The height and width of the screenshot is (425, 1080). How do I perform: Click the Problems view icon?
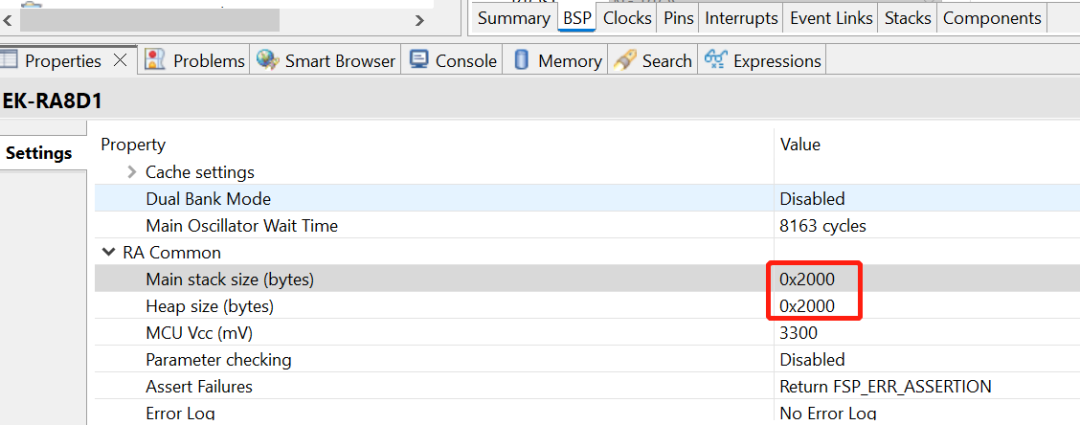pos(155,61)
